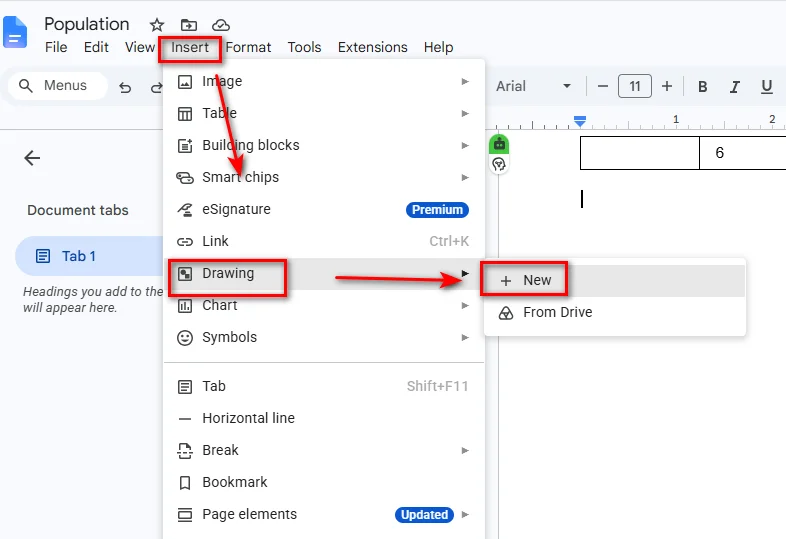
Task: Click the green robot extension icon
Action: [x=499, y=144]
